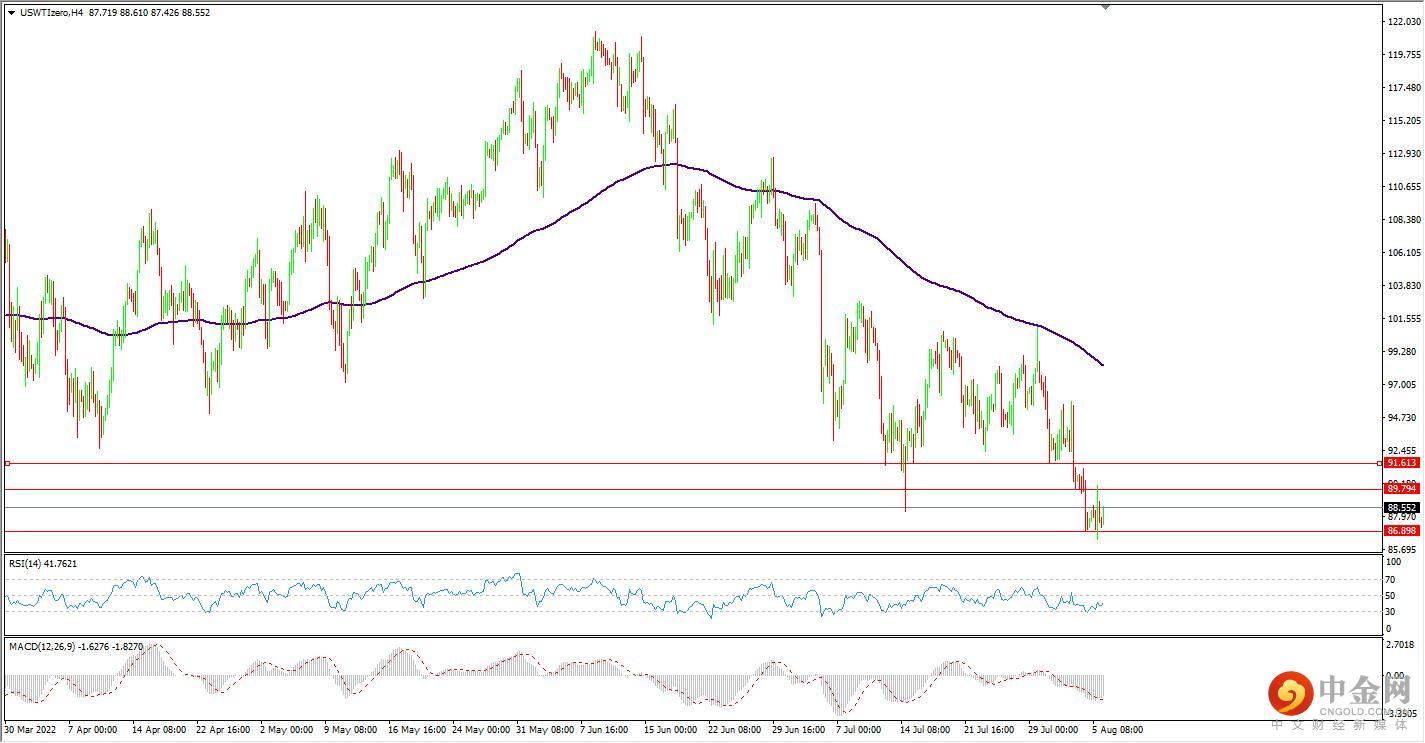
Task: Click the 31 May 08:00 date label
Action: coord(543,730)
